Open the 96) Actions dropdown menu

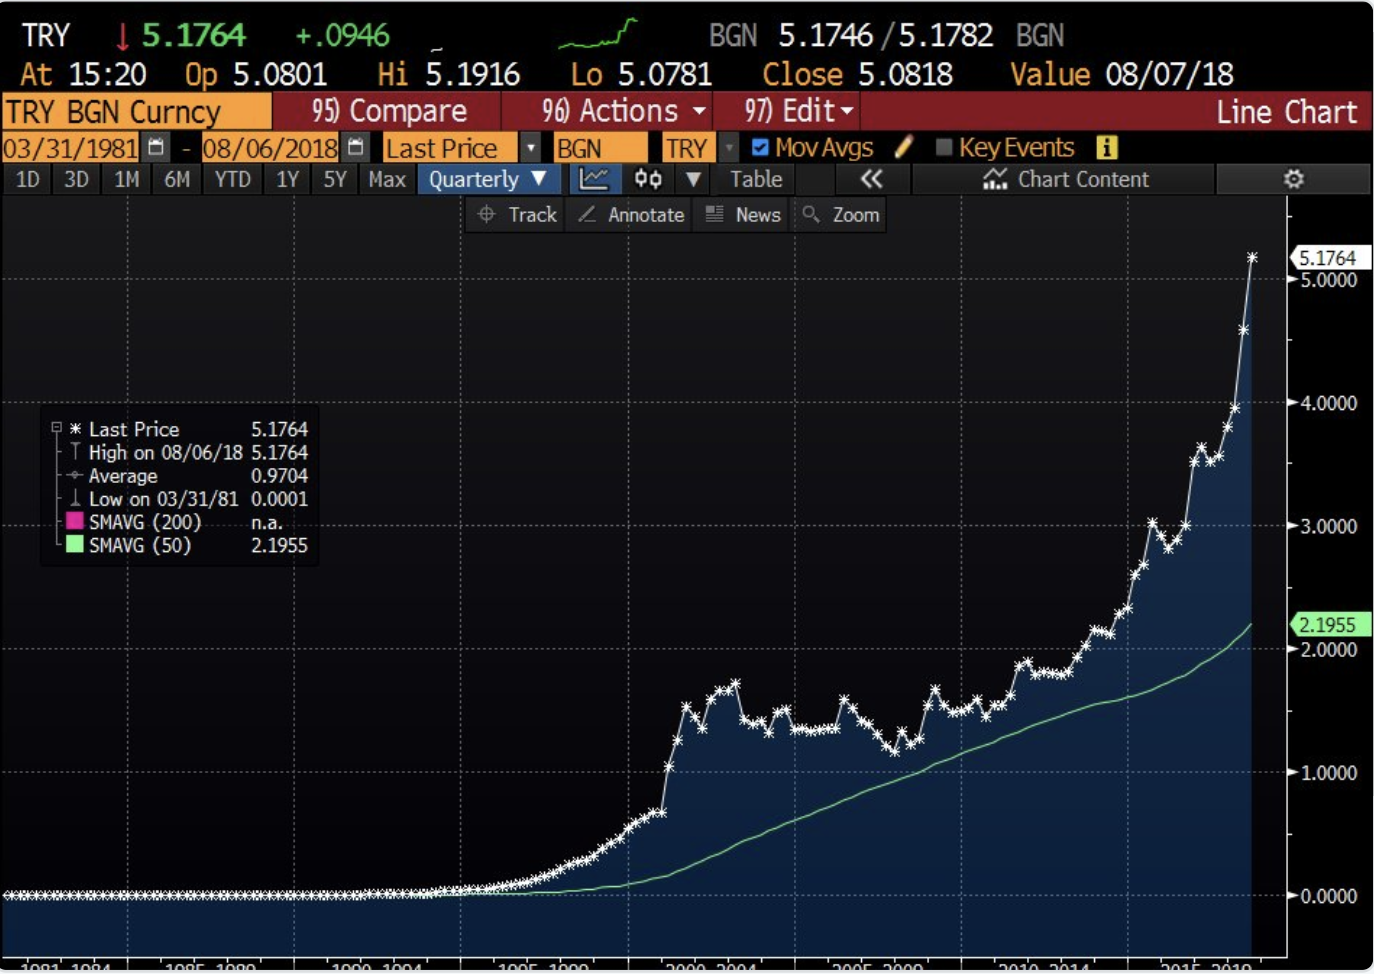[x=625, y=111]
